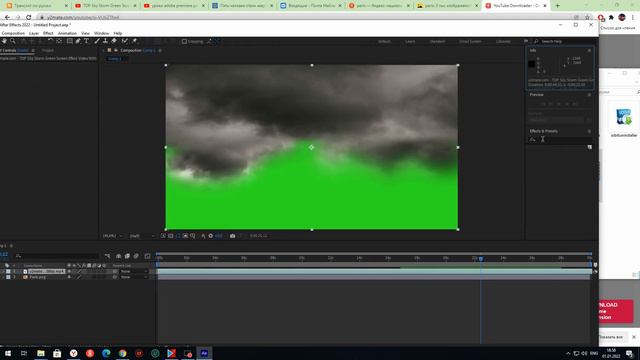Image resolution: width=640 pixels, height=360 pixels.
Task: Click the layer anchor point in viewer
Action: point(311,147)
